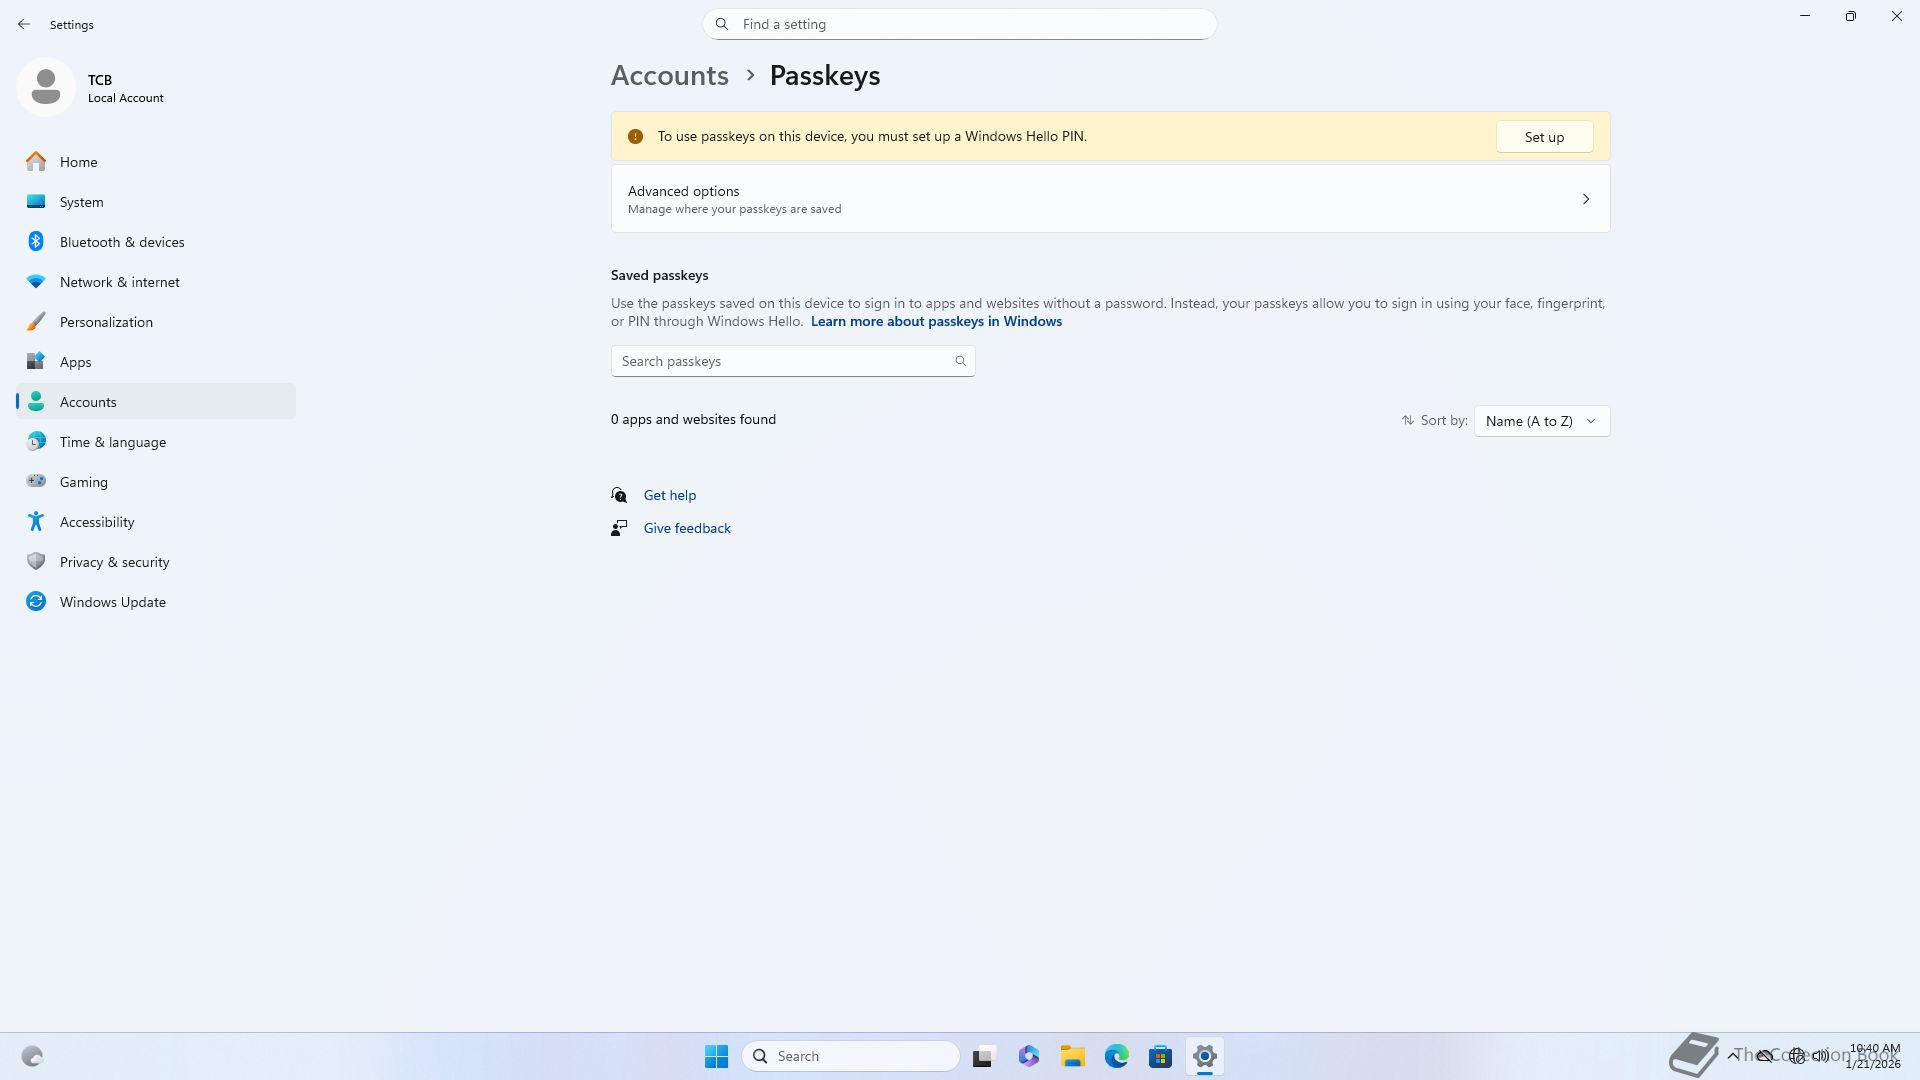Screen dimensions: 1920x1080
Task: Click the Give feedback link
Action: point(686,528)
